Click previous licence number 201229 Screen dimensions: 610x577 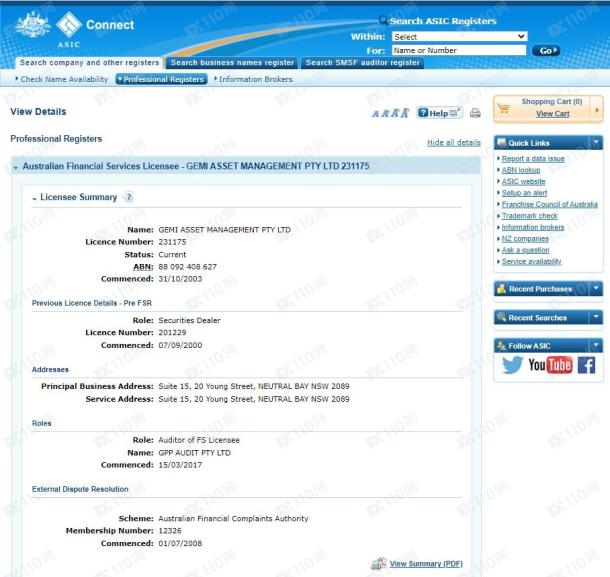[x=172, y=333]
